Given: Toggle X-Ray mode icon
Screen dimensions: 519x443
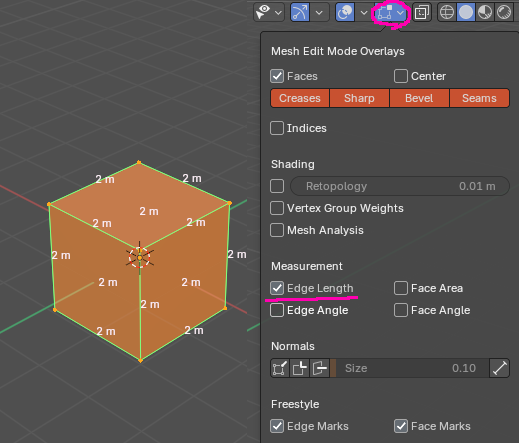Looking at the screenshot, I should point(422,13).
